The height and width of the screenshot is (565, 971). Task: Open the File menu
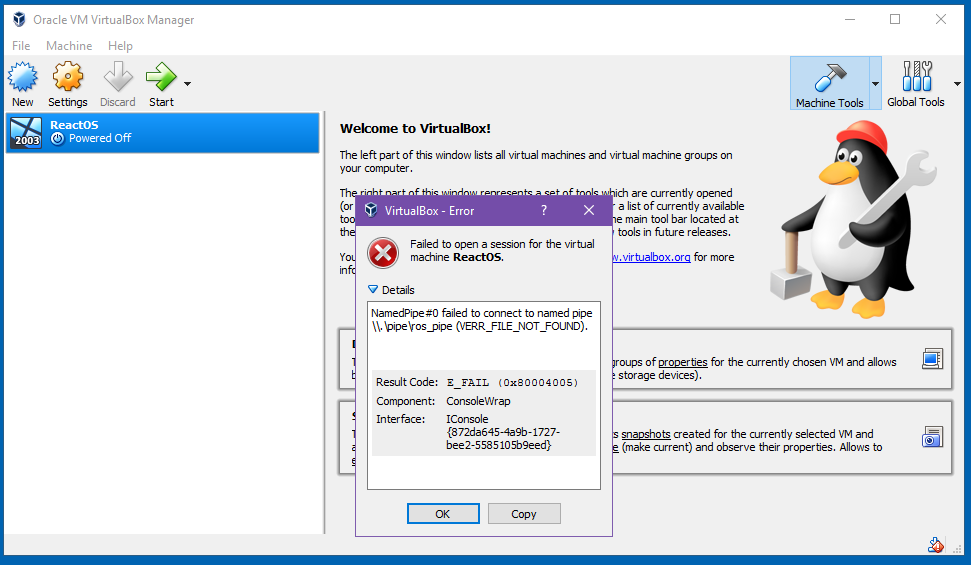[x=21, y=46]
